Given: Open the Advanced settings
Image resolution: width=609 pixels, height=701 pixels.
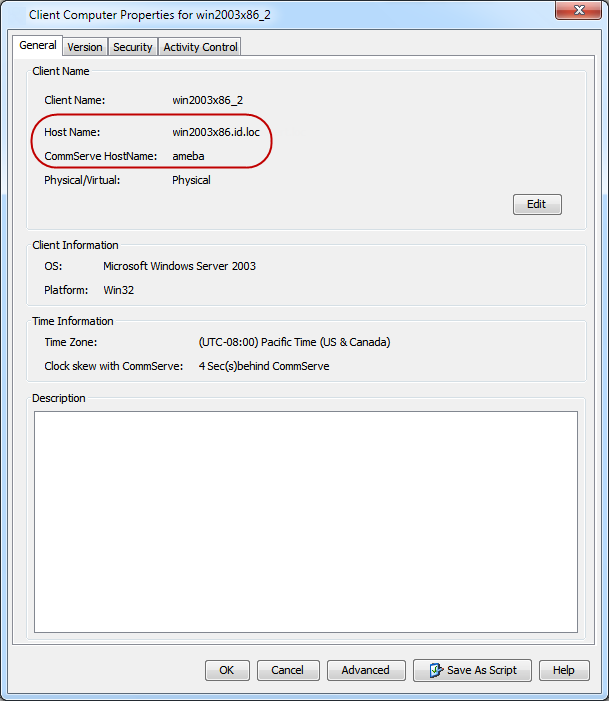Looking at the screenshot, I should click(365, 670).
